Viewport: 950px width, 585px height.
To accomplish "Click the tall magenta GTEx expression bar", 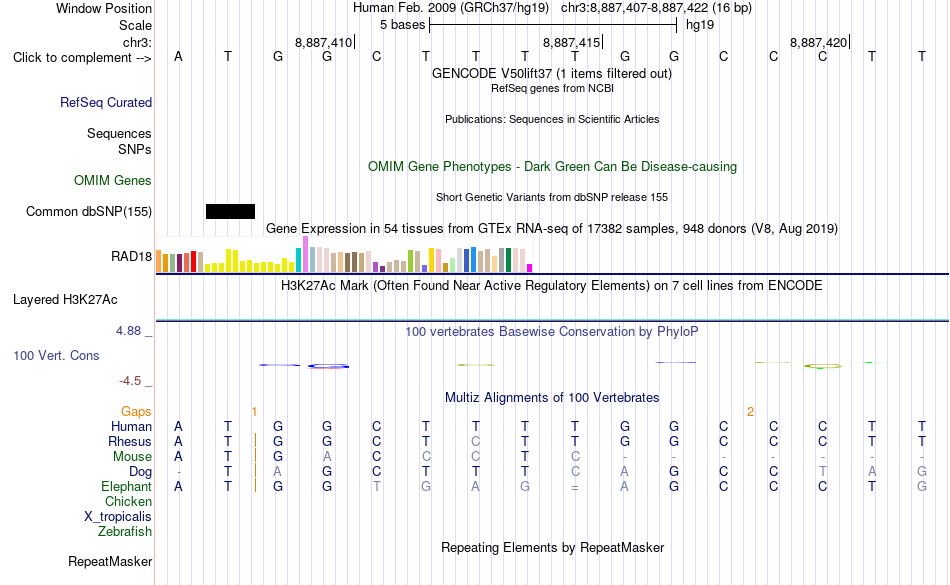I will click(x=305, y=254).
